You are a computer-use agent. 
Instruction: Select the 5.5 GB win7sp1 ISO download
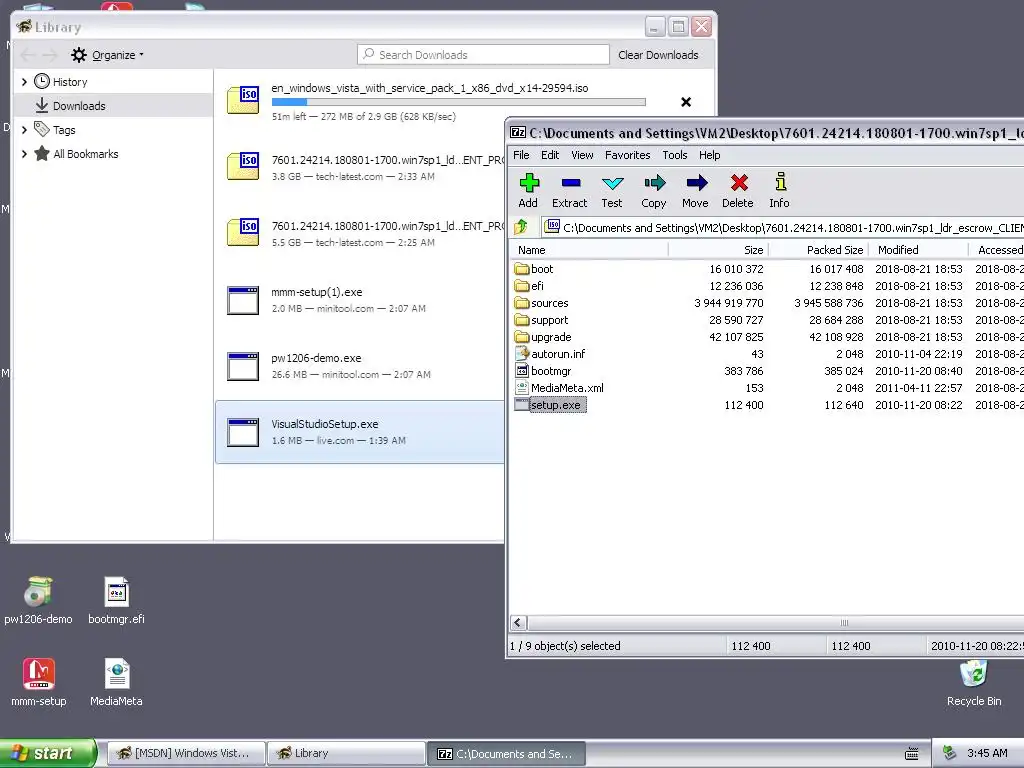[360, 234]
